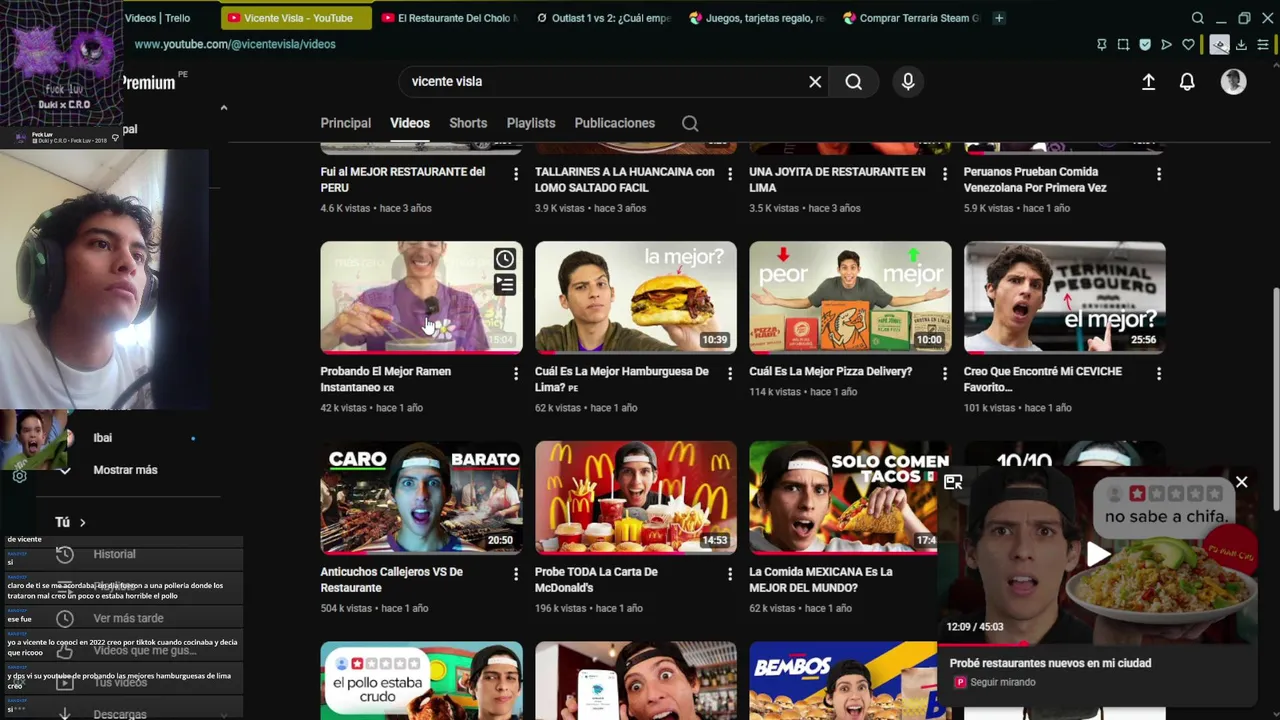Click the browser pin icon

[x=1101, y=44]
